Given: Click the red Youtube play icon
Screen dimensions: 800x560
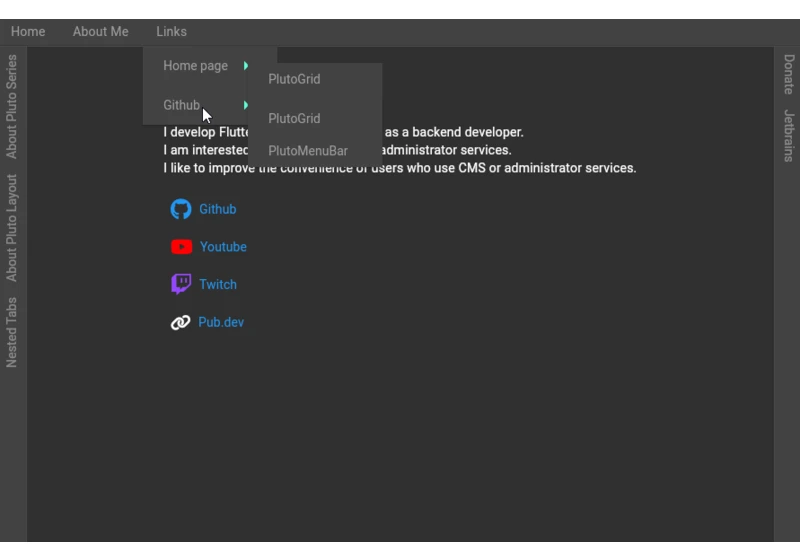Looking at the screenshot, I should (181, 247).
